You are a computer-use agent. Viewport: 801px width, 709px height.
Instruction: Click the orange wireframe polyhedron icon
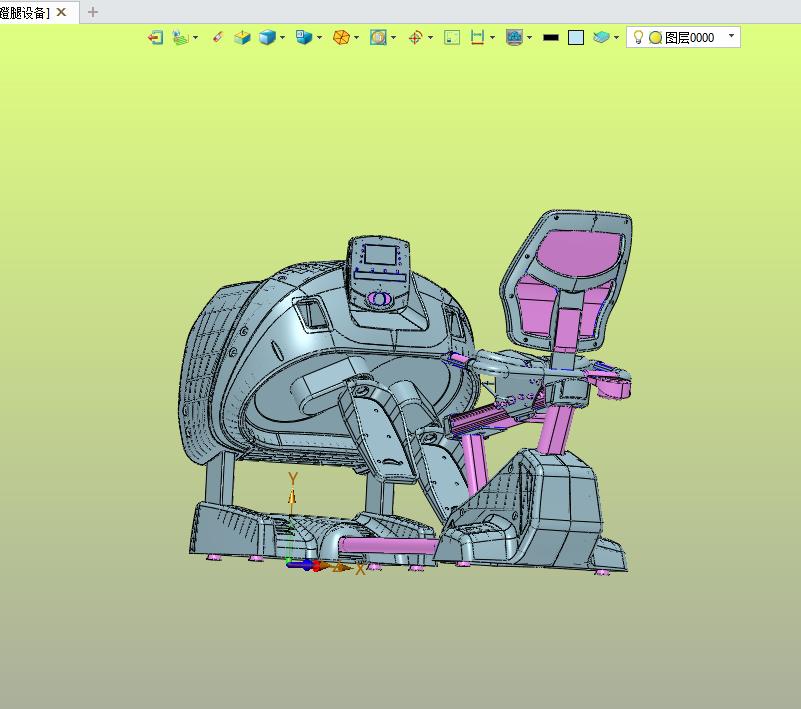341,37
